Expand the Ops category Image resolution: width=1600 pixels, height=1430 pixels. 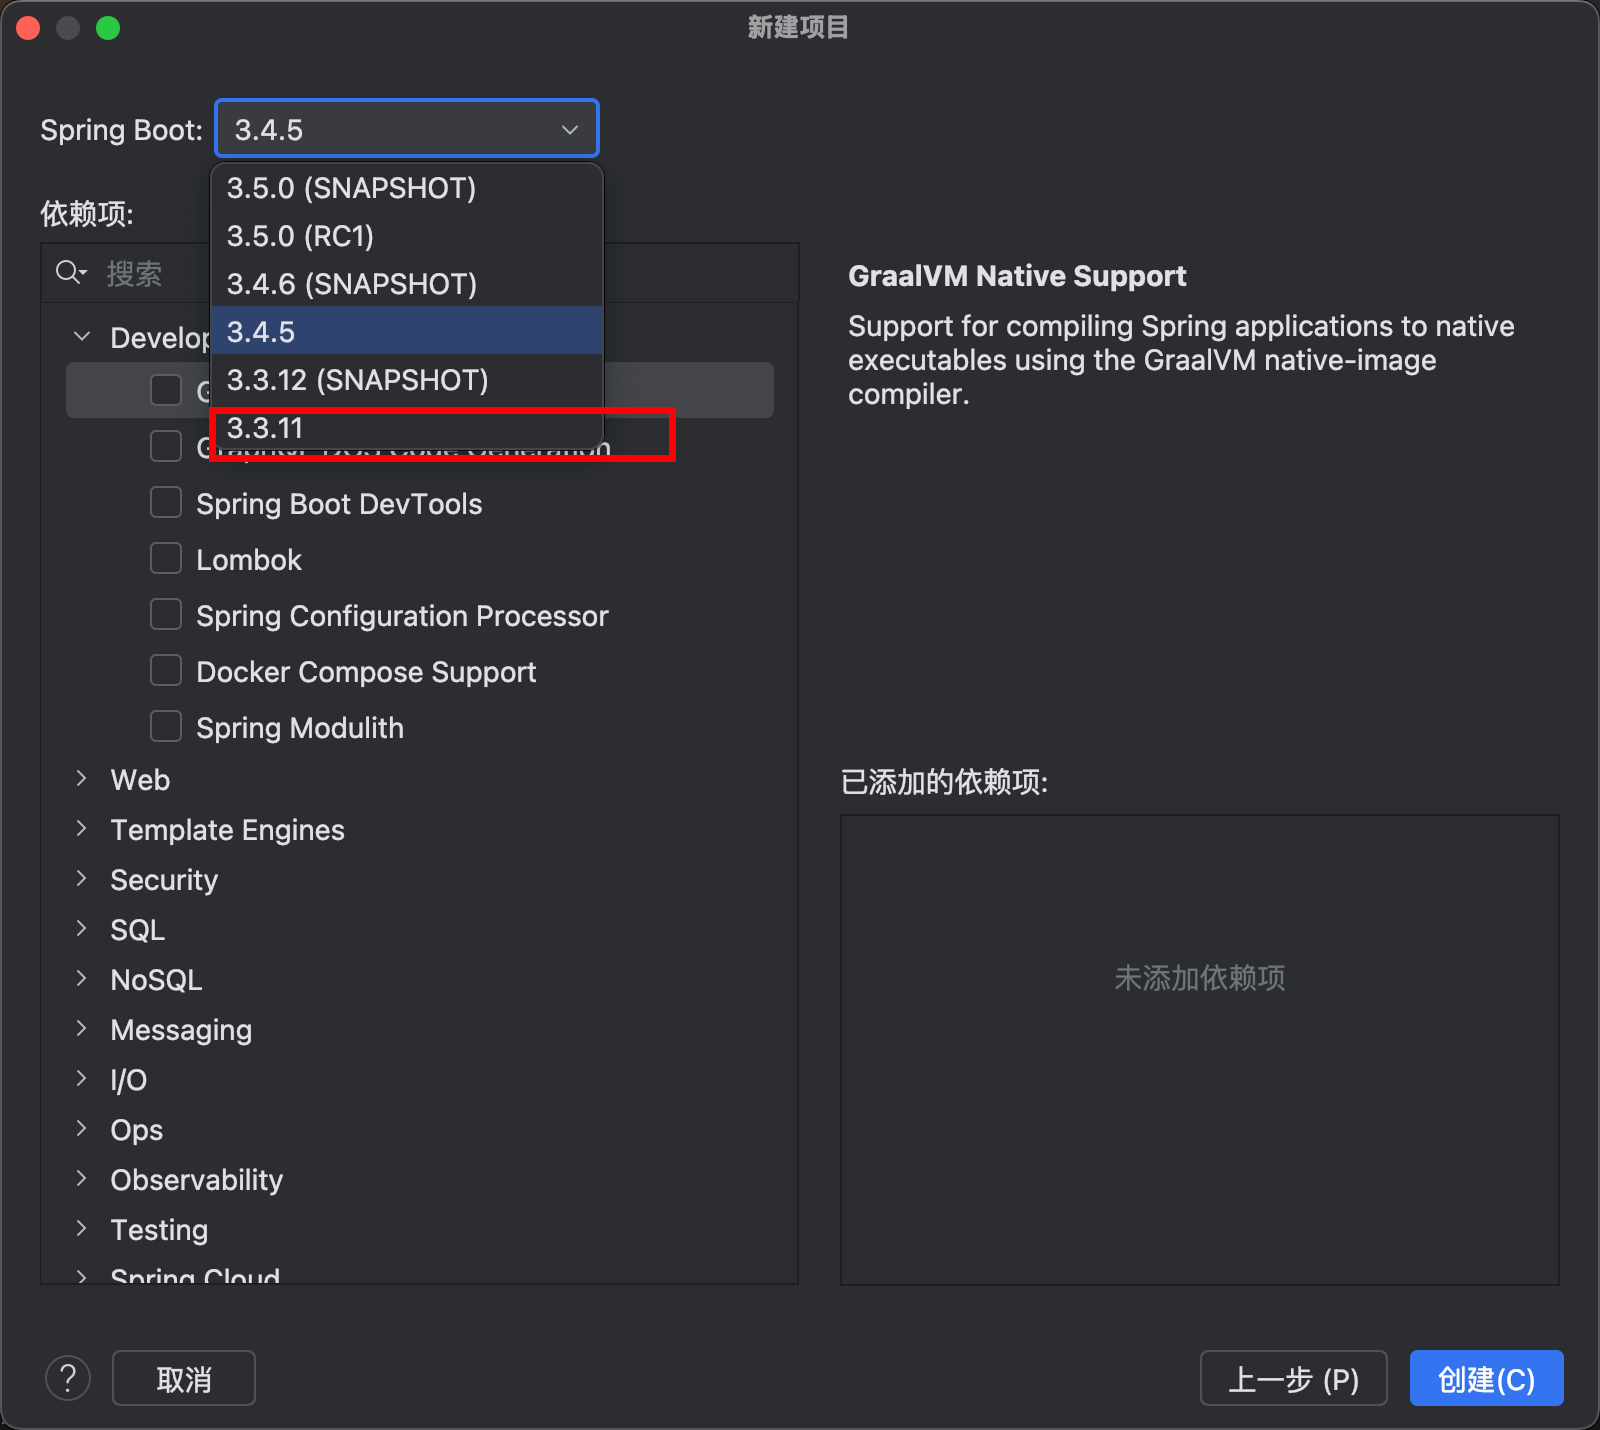[82, 1129]
